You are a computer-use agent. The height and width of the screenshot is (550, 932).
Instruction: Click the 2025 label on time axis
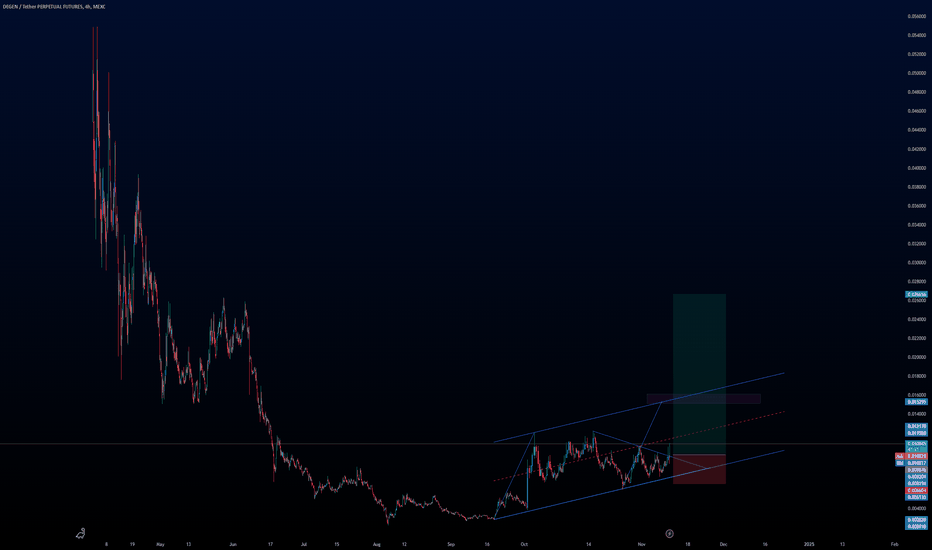click(x=808, y=544)
